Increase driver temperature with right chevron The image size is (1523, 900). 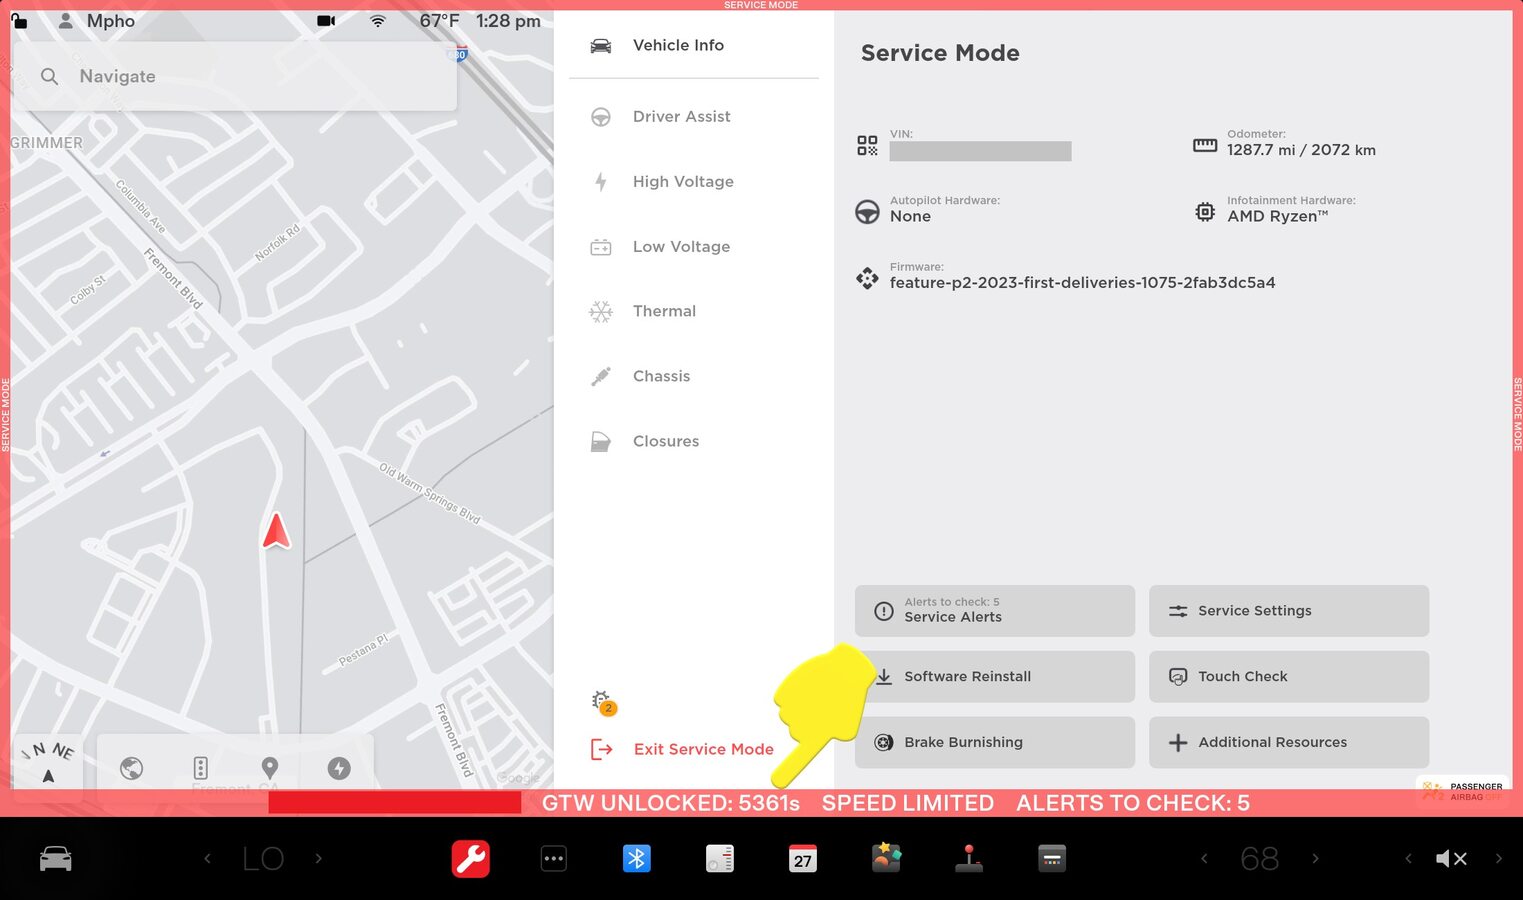pos(319,858)
